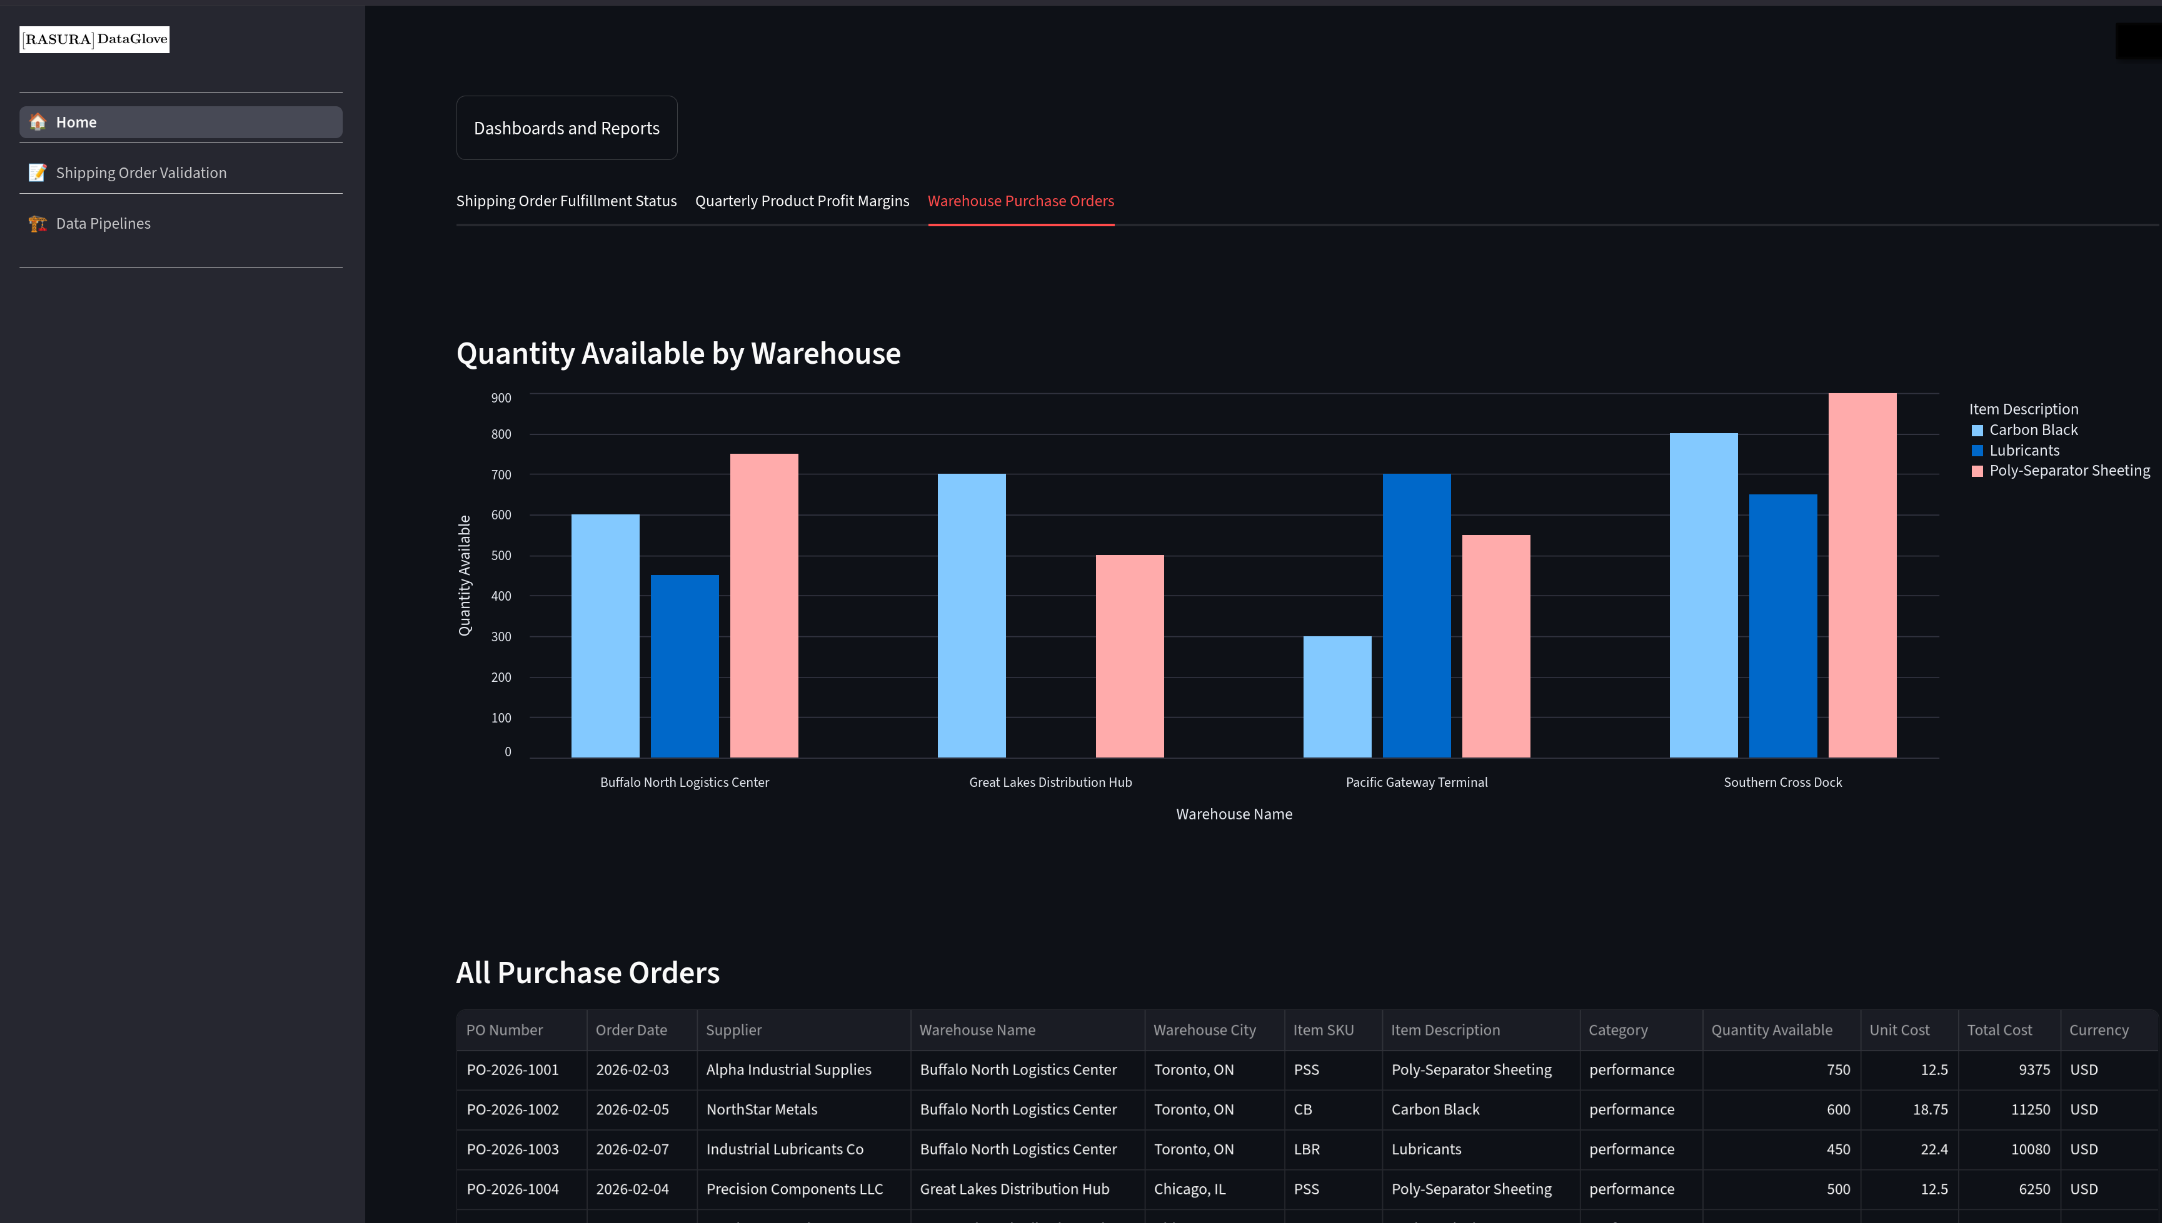Viewport: 2162px width, 1223px height.
Task: Click the Home house icon in sidebar
Action: 38,122
